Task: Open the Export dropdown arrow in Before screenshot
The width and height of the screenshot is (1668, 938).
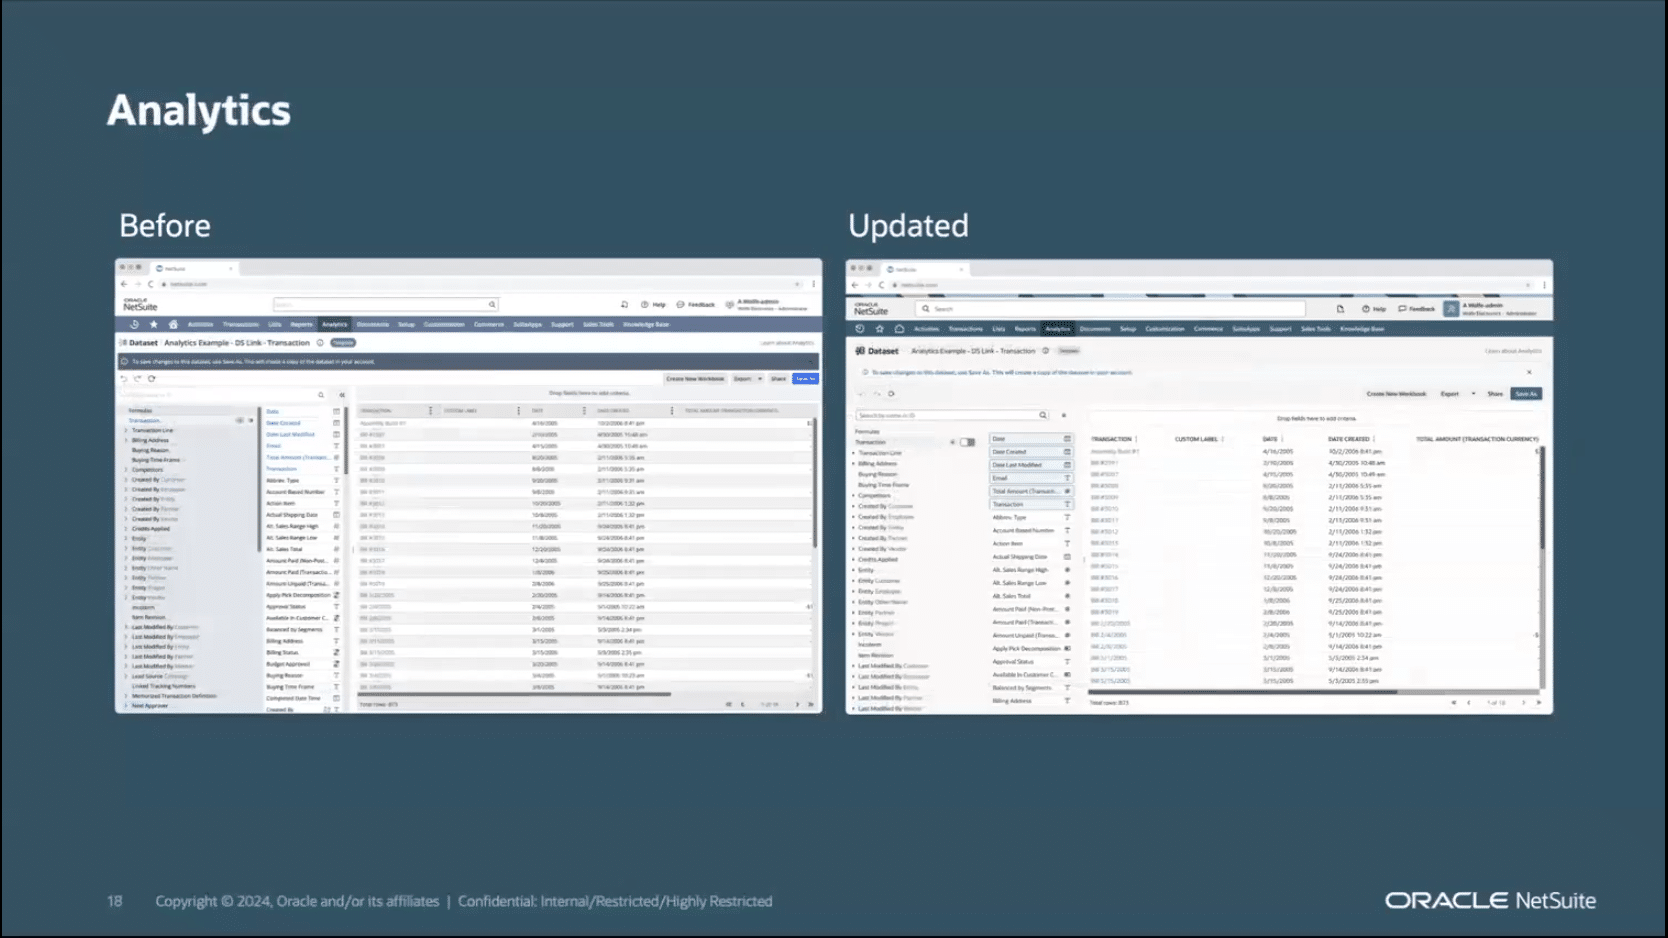Action: pos(760,379)
